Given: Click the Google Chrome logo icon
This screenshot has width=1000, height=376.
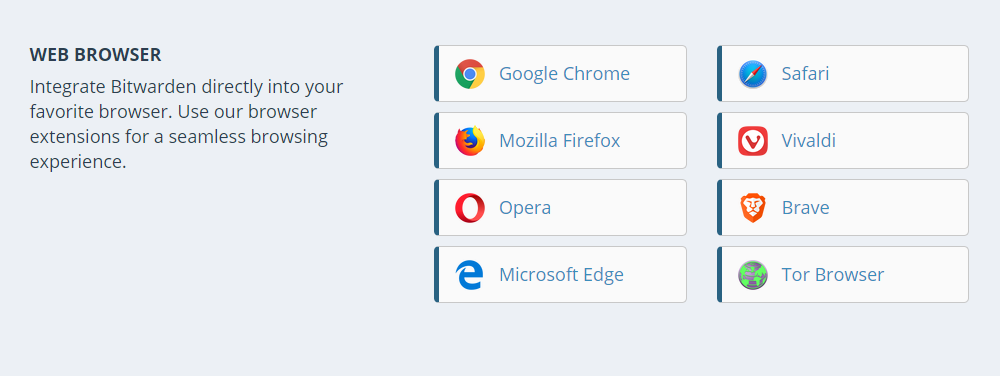Looking at the screenshot, I should 470,74.
